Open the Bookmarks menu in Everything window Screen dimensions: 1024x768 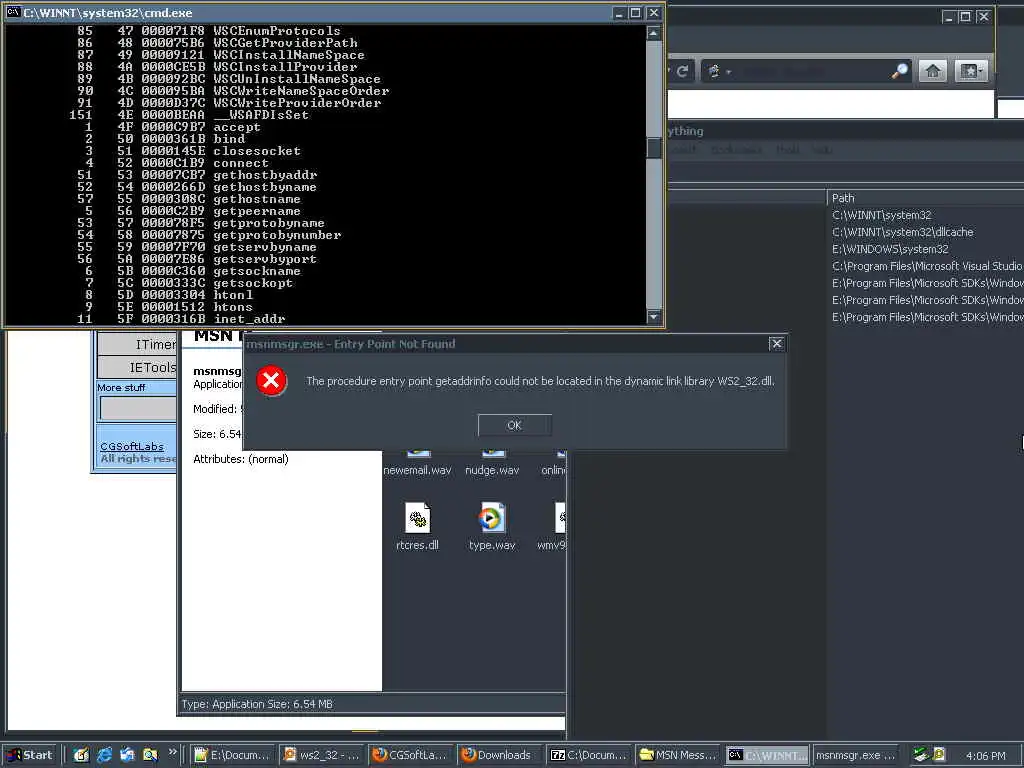pos(736,150)
